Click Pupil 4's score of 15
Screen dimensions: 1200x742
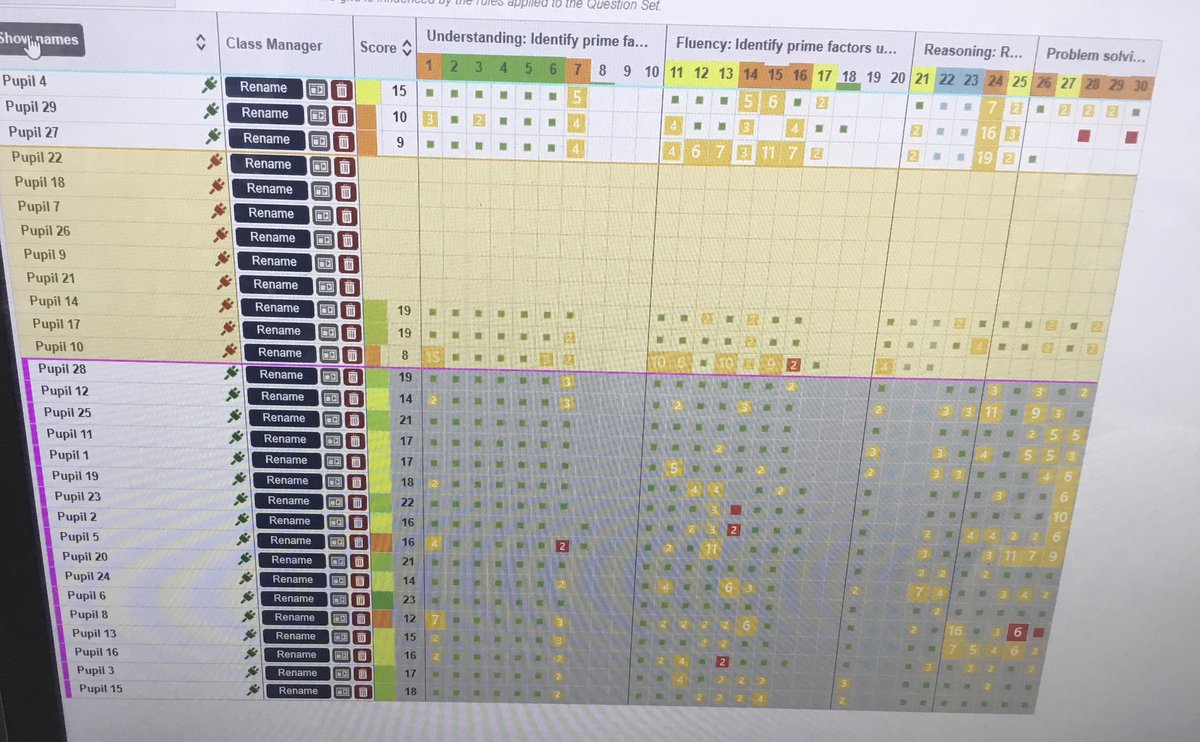400,91
